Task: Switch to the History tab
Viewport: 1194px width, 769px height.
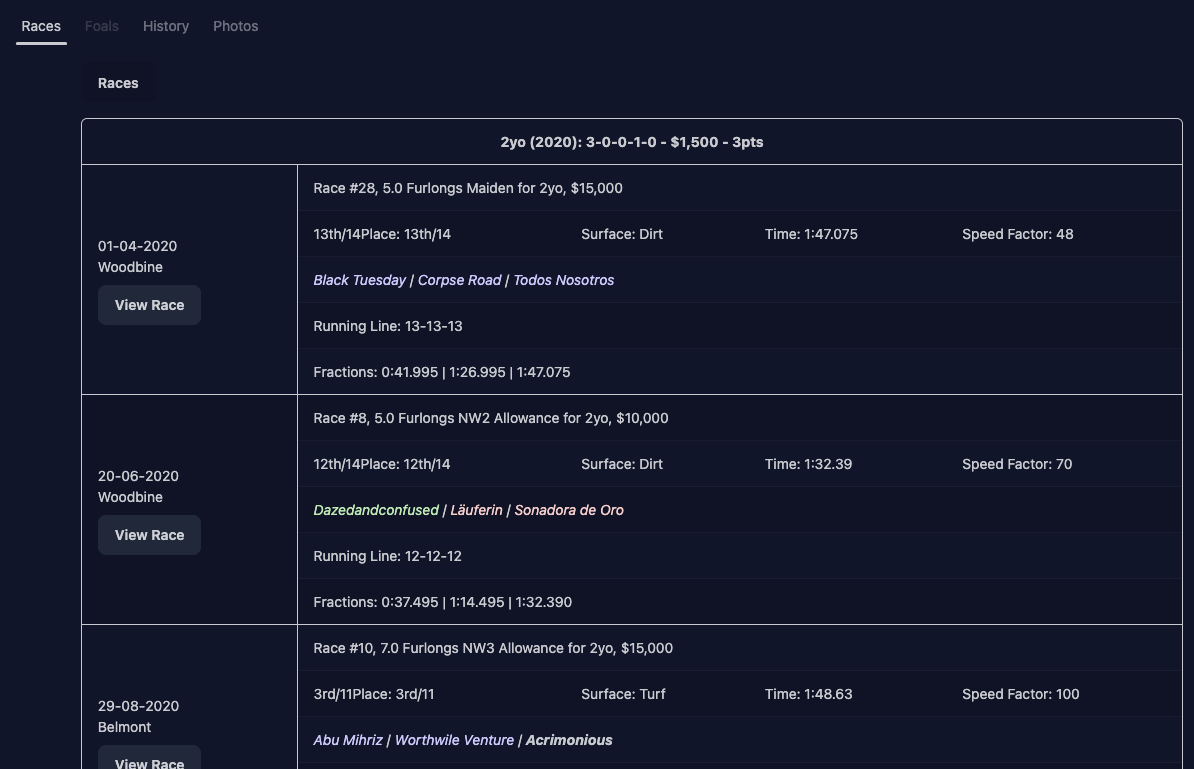Action: [x=166, y=26]
